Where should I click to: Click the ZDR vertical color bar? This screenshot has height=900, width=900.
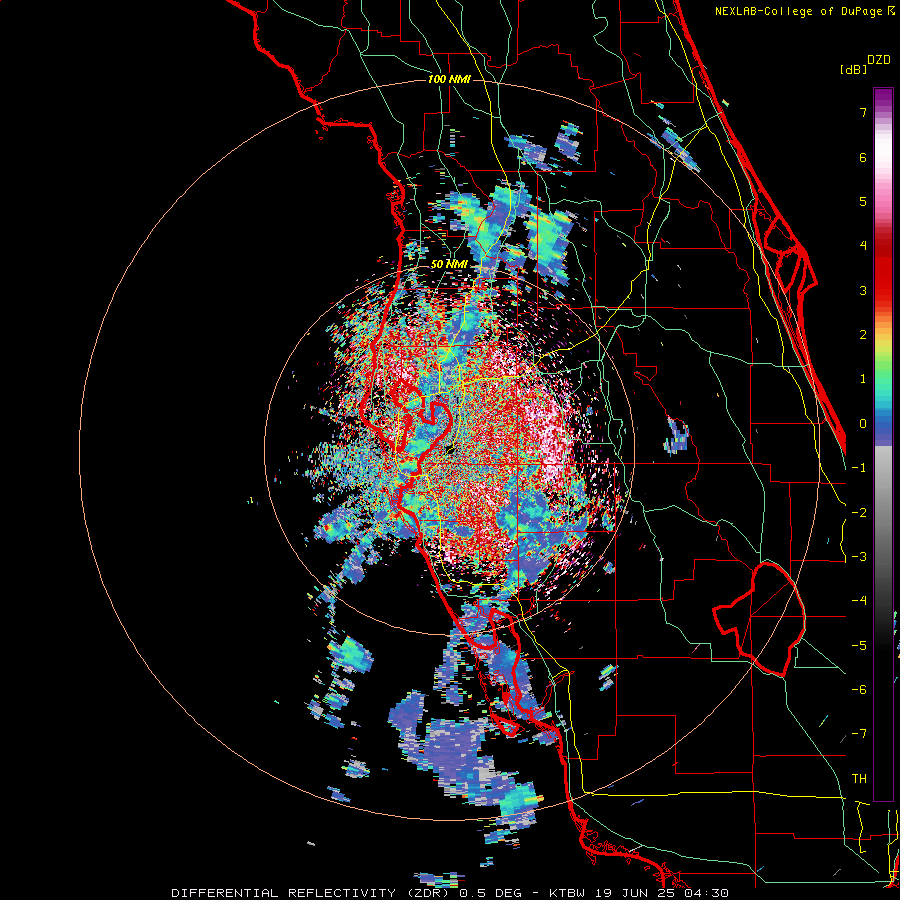[883, 444]
